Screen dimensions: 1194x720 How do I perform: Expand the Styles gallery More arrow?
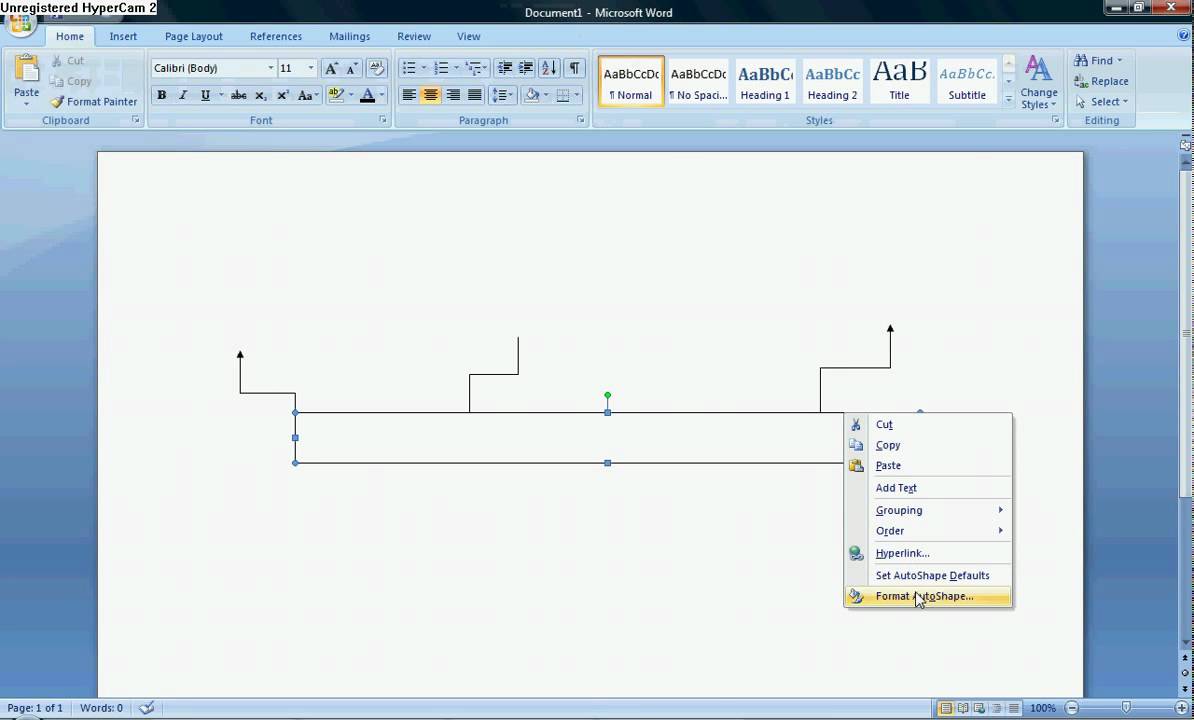pos(1008,99)
